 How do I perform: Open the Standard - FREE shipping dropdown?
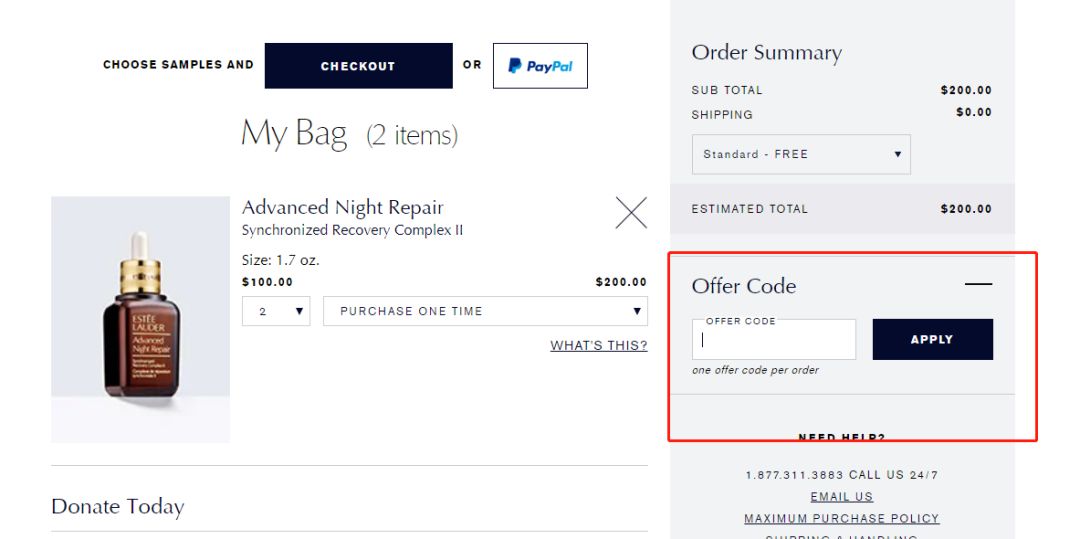click(801, 155)
